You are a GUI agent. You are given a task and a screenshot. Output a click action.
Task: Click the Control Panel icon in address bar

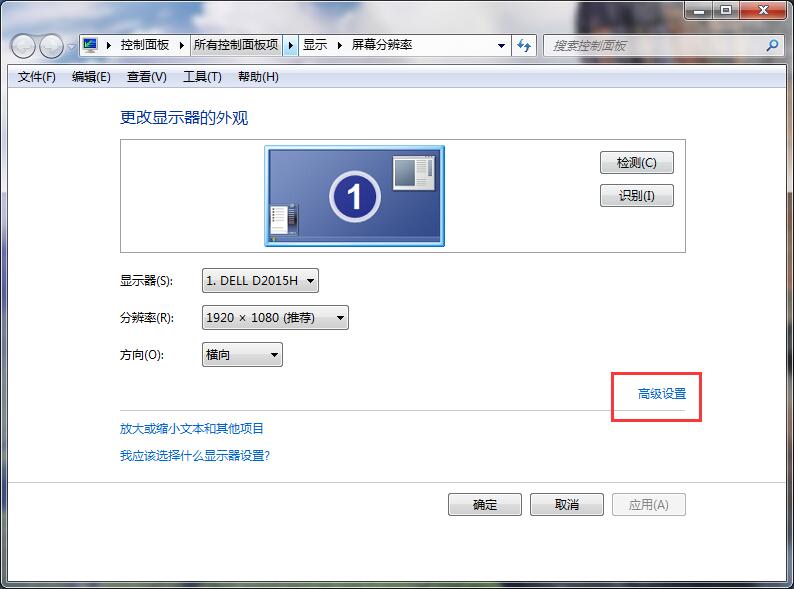tap(90, 45)
